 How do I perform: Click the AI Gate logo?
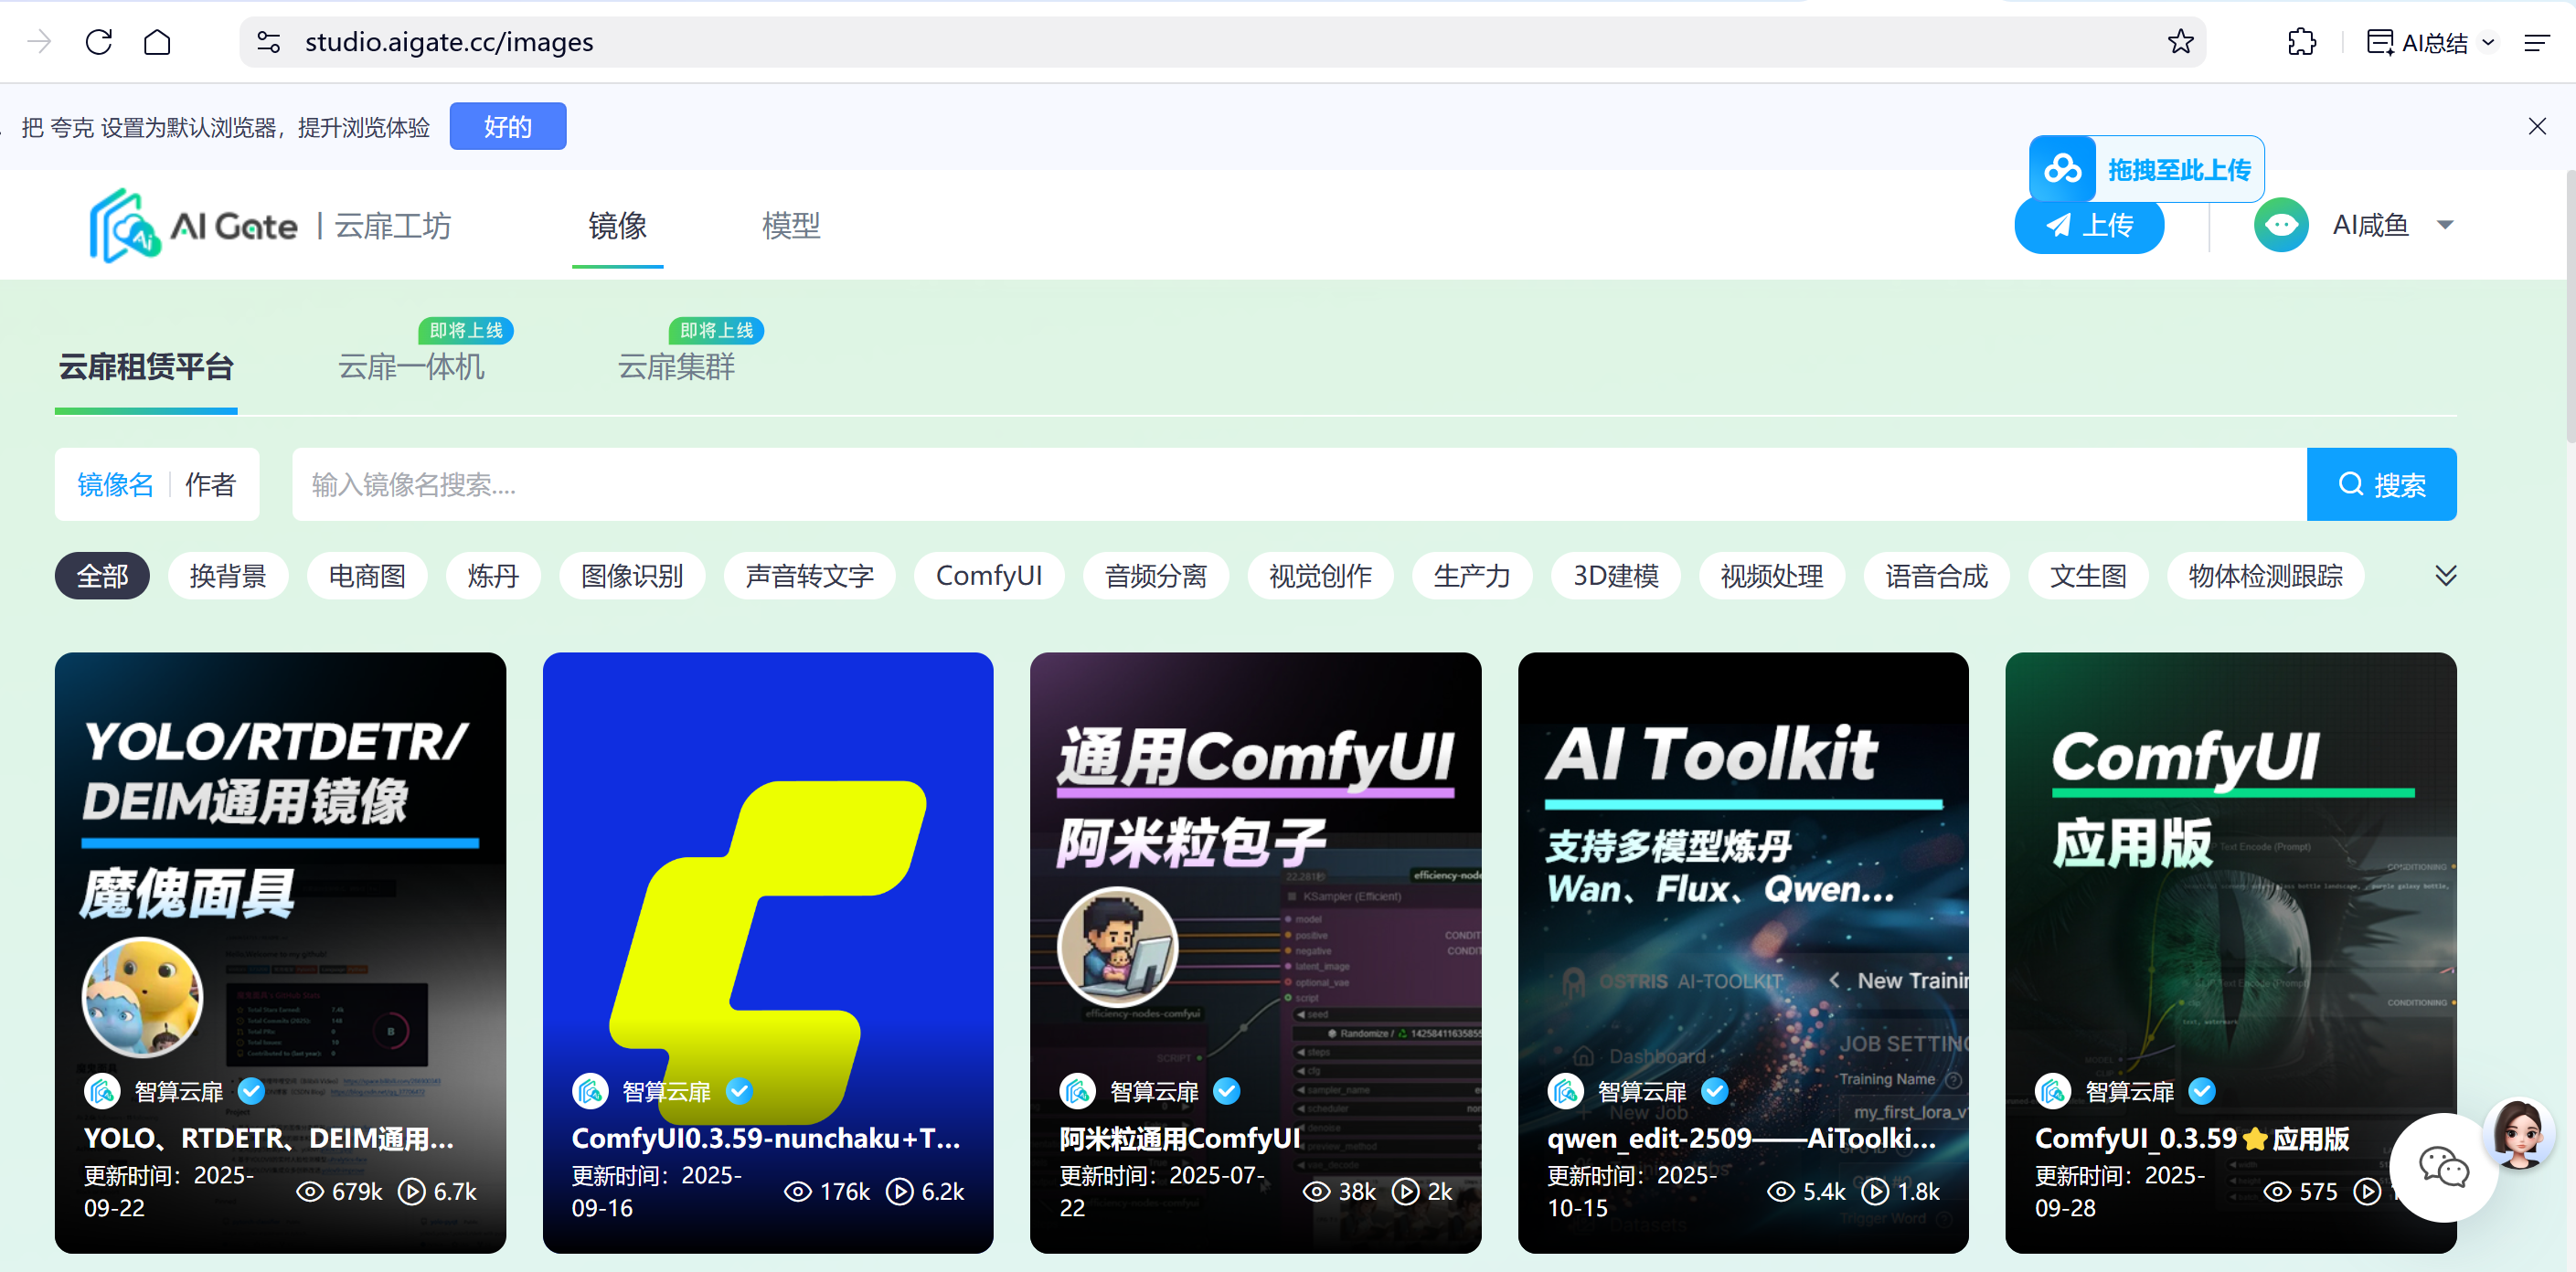(193, 226)
